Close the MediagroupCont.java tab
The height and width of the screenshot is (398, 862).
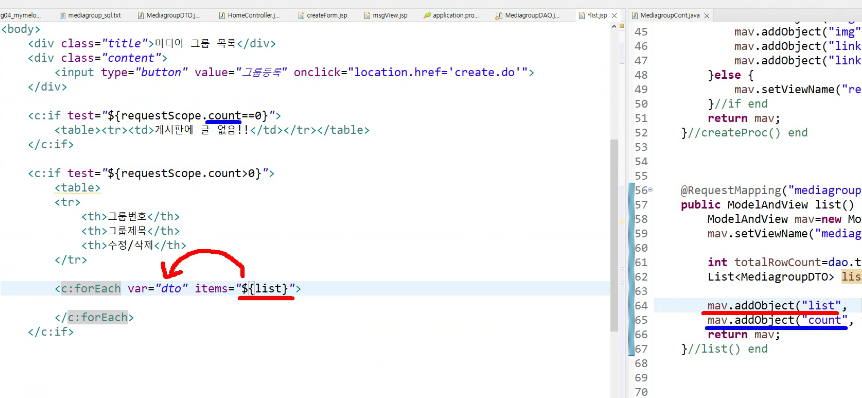click(706, 15)
